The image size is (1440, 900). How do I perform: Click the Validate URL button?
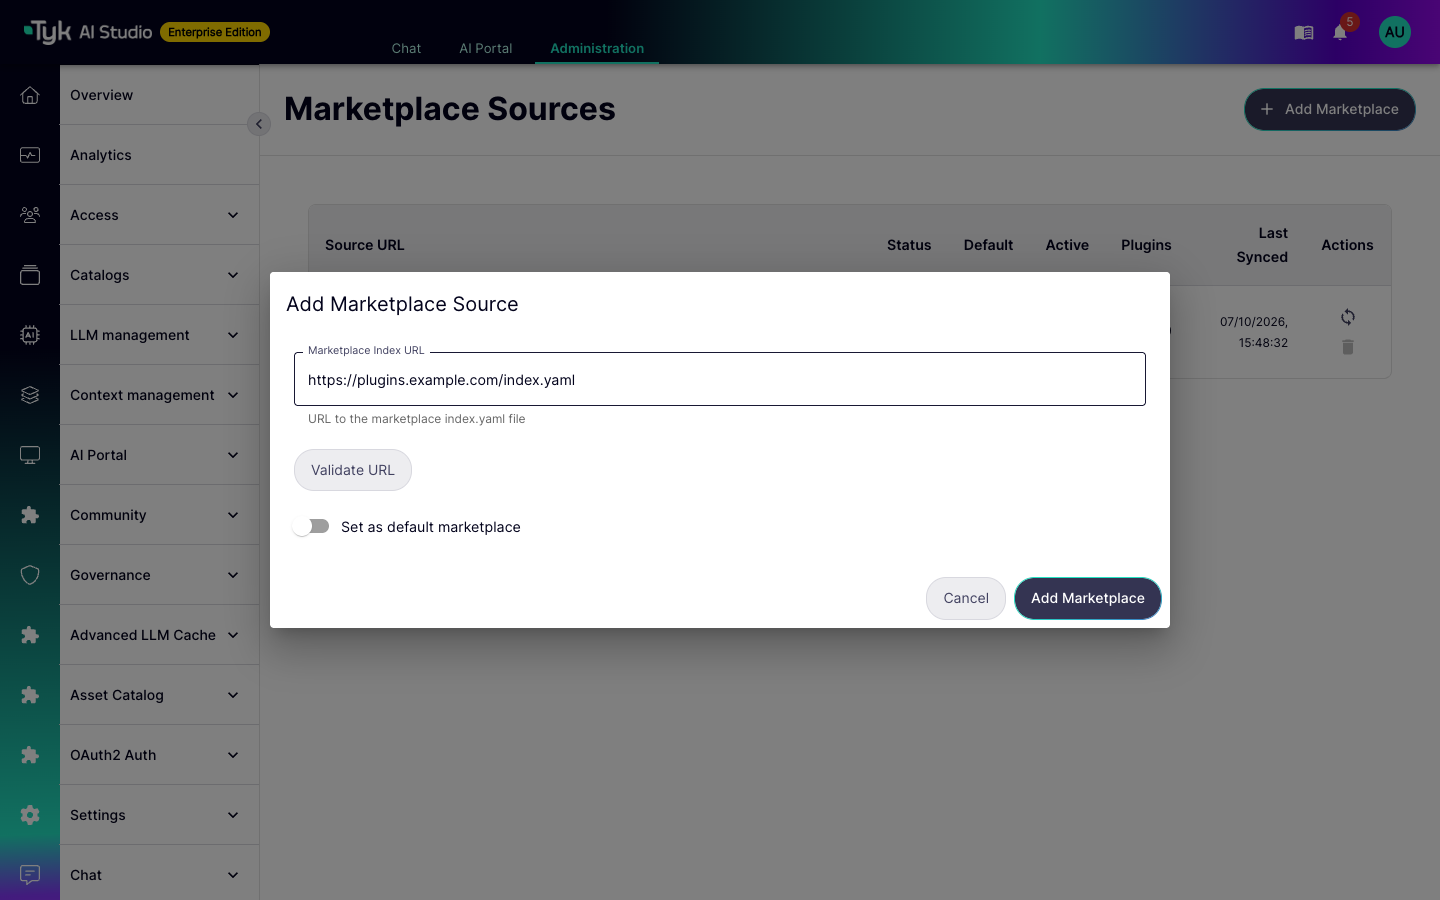pos(353,470)
